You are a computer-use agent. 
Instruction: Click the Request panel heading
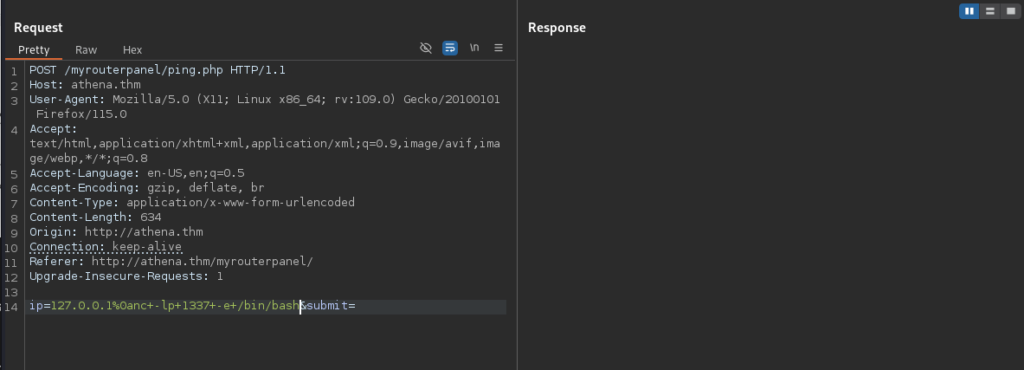click(39, 27)
